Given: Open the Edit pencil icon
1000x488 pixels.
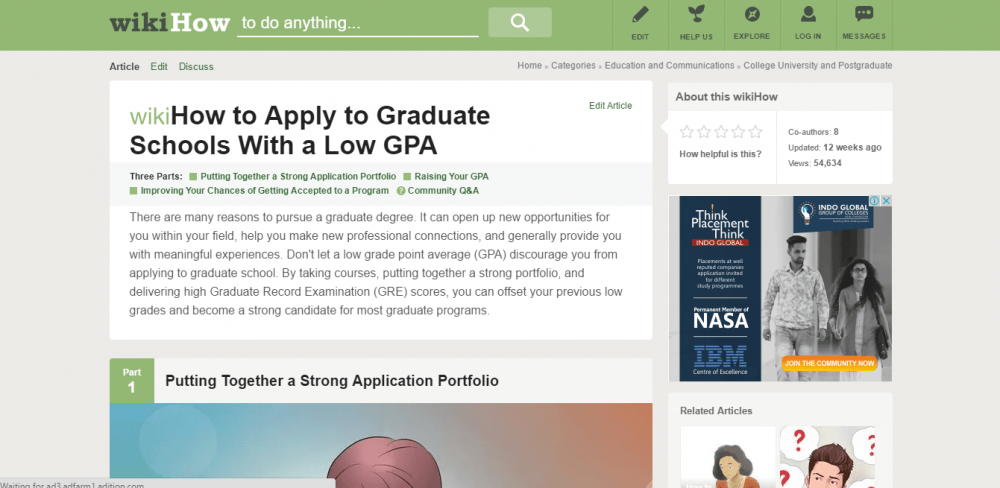Looking at the screenshot, I should tap(640, 15).
